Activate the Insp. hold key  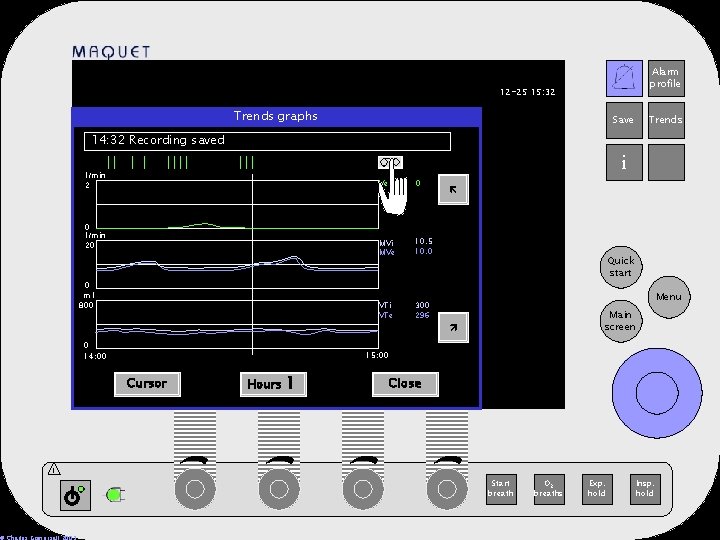[645, 489]
